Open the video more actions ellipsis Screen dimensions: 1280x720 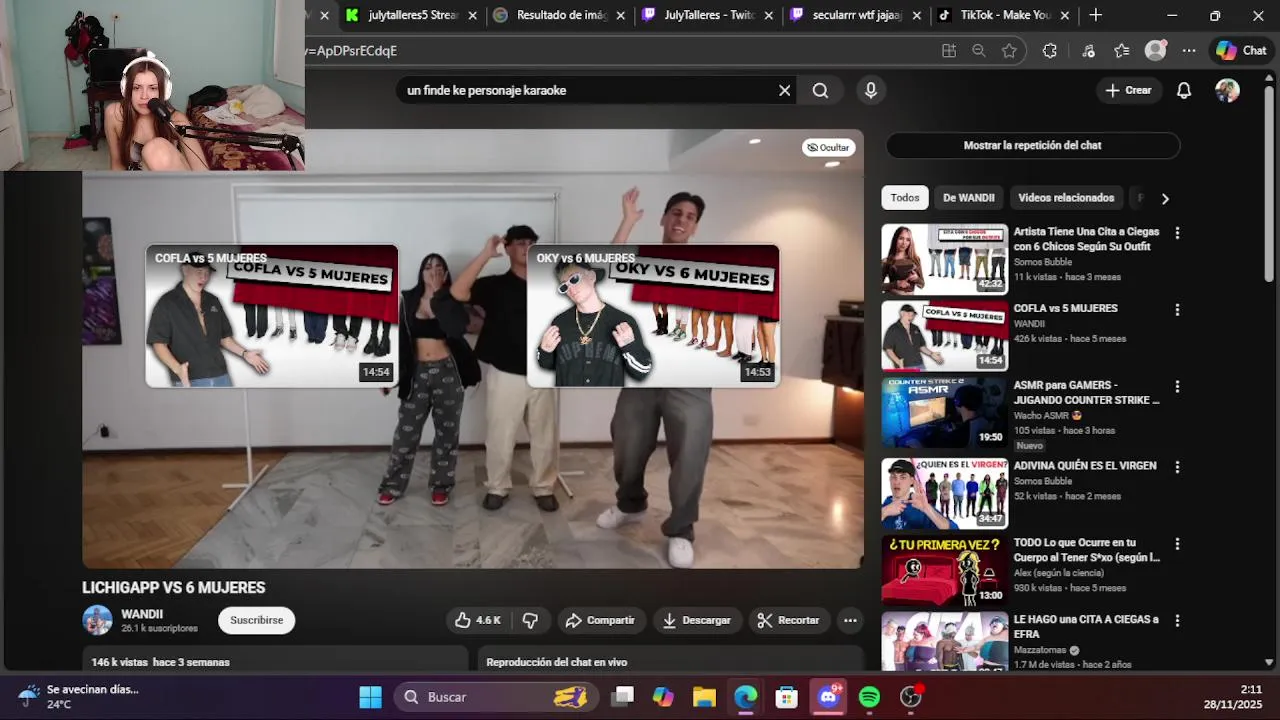pyautogui.click(x=850, y=620)
